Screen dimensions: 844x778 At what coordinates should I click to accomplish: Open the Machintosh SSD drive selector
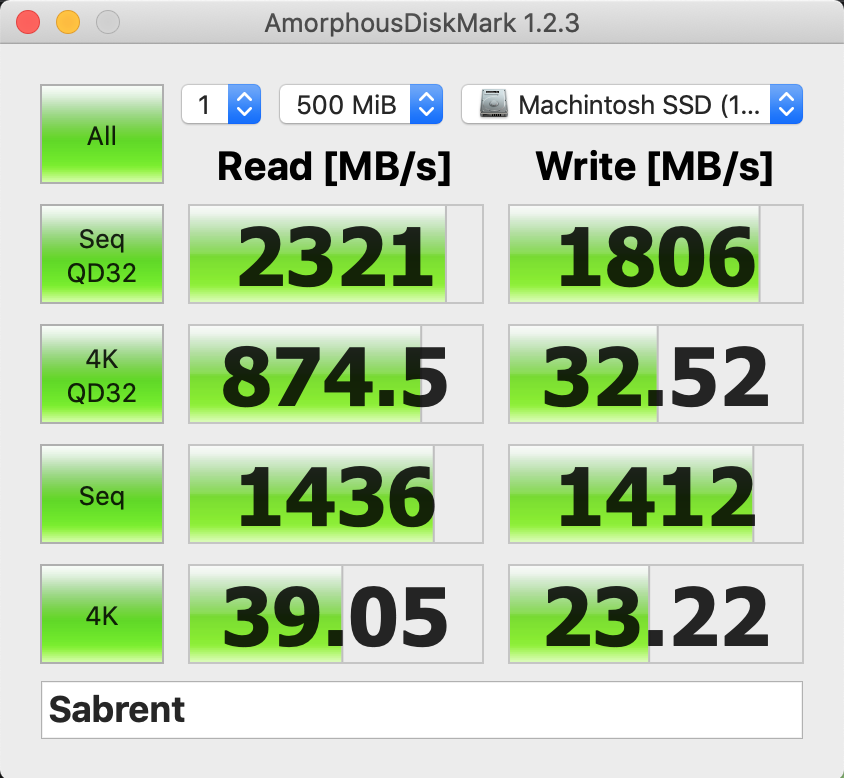(632, 104)
